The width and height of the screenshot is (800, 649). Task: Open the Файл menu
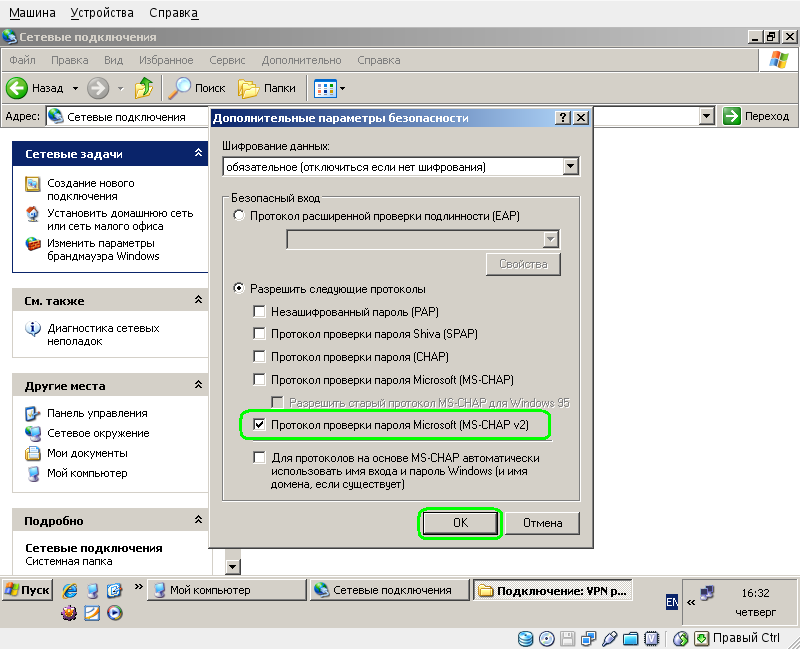[x=22, y=60]
